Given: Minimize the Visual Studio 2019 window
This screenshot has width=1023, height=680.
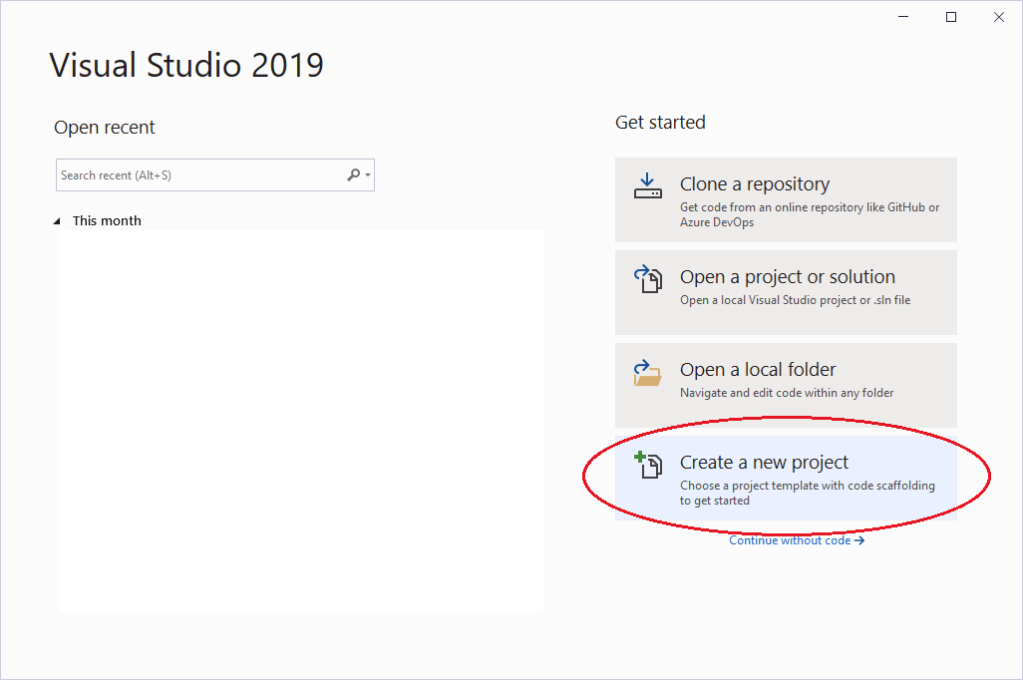Looking at the screenshot, I should coord(904,17).
